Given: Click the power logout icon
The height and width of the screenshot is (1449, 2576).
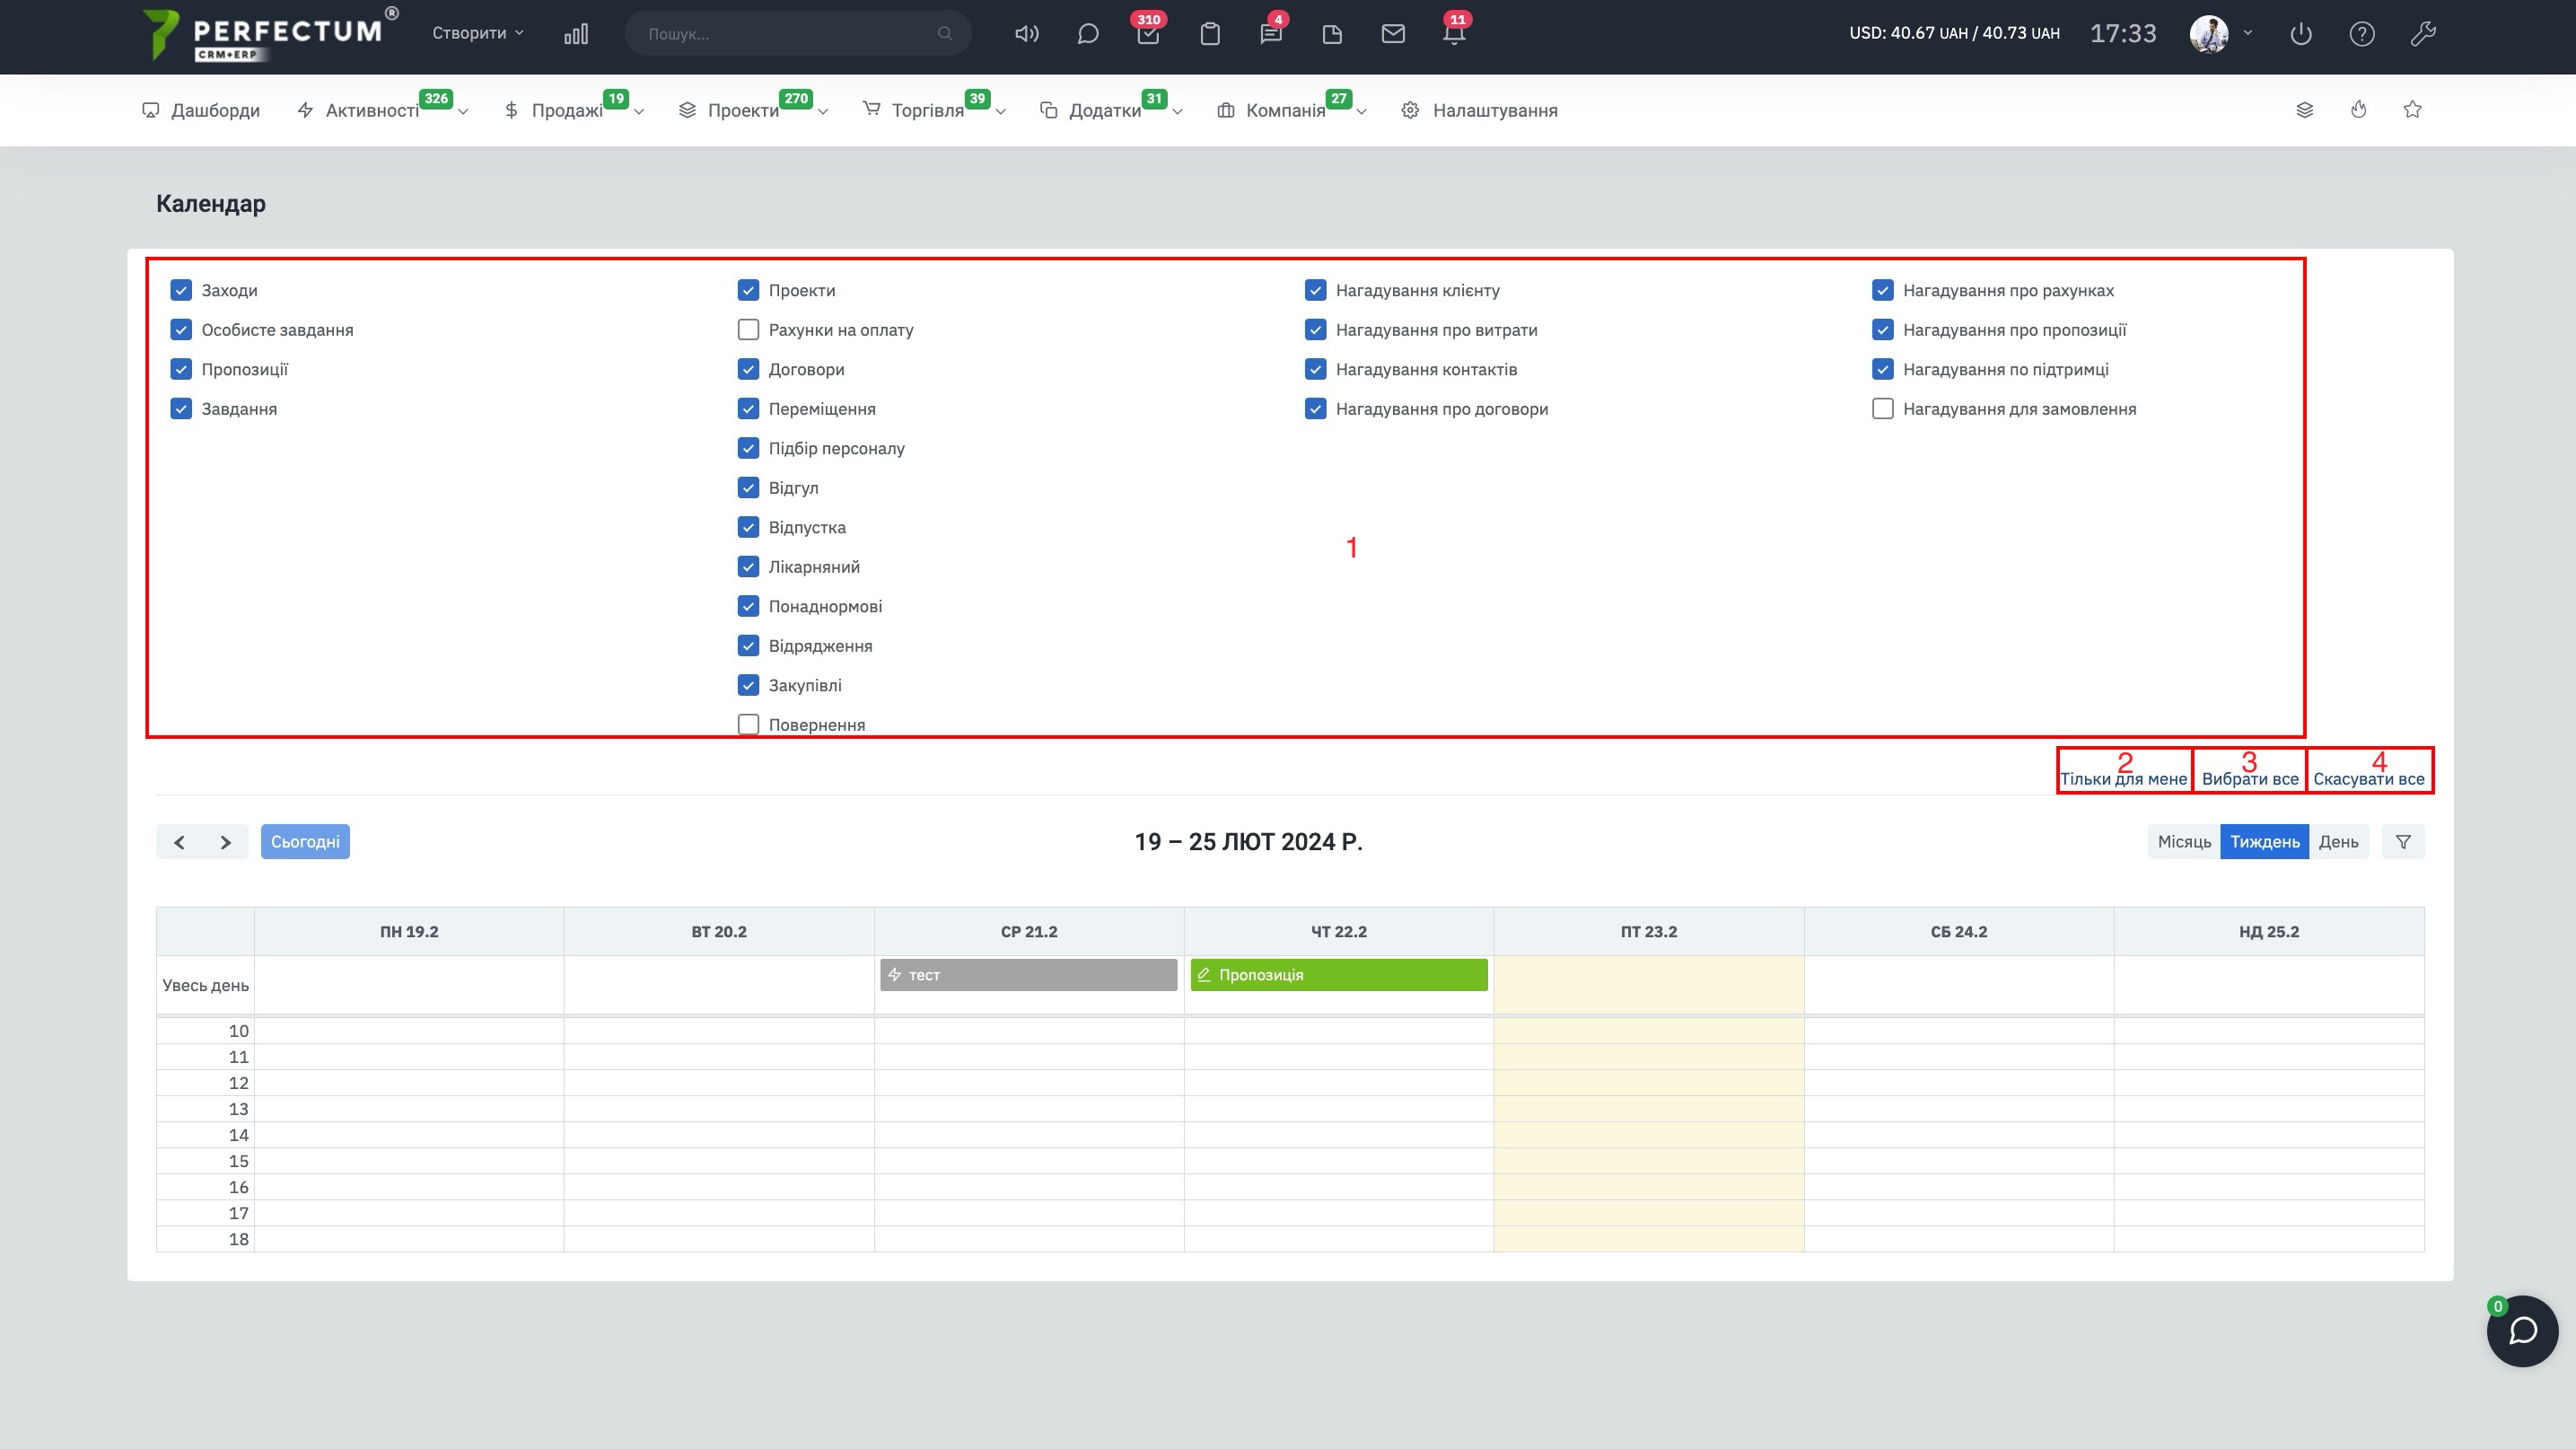Looking at the screenshot, I should point(2301,34).
